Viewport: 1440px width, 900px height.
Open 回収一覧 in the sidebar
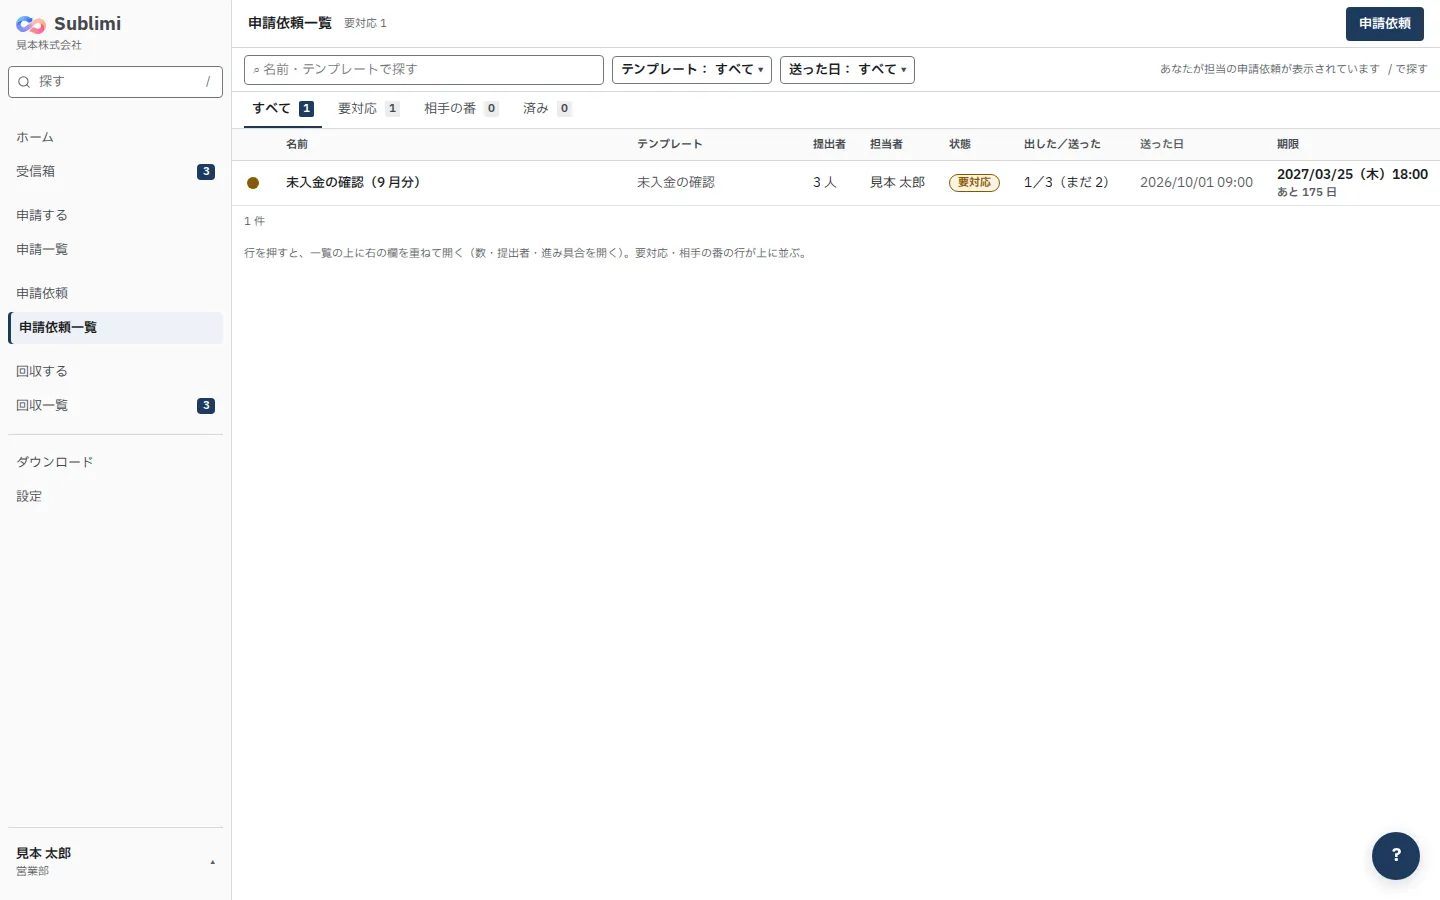coord(115,406)
